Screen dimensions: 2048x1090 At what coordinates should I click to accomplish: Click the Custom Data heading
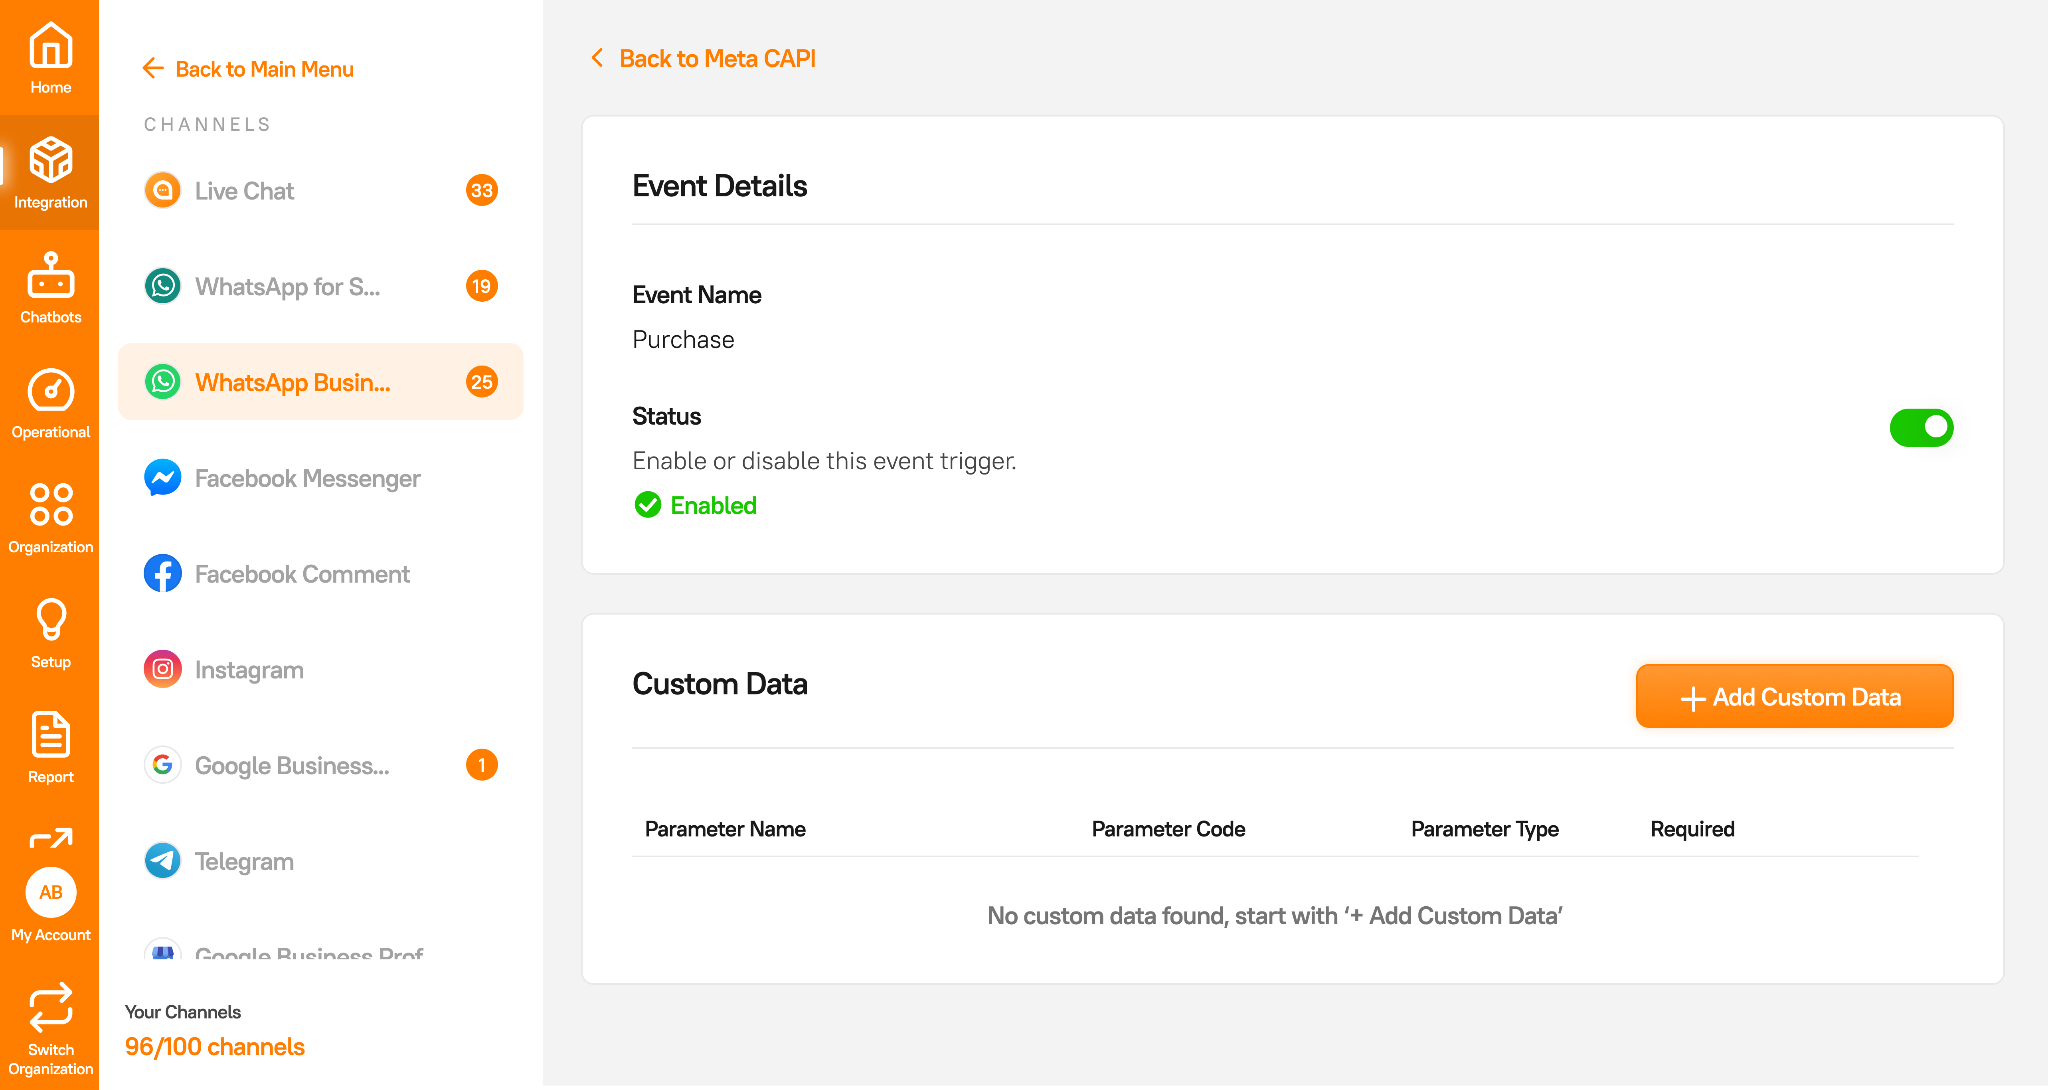click(719, 684)
